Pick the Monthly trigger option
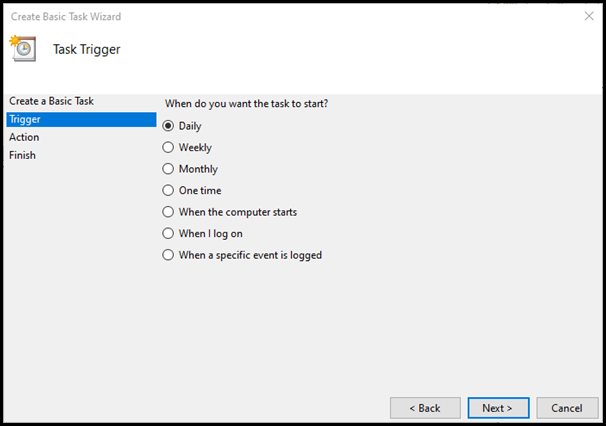This screenshot has width=606, height=426. [x=168, y=169]
